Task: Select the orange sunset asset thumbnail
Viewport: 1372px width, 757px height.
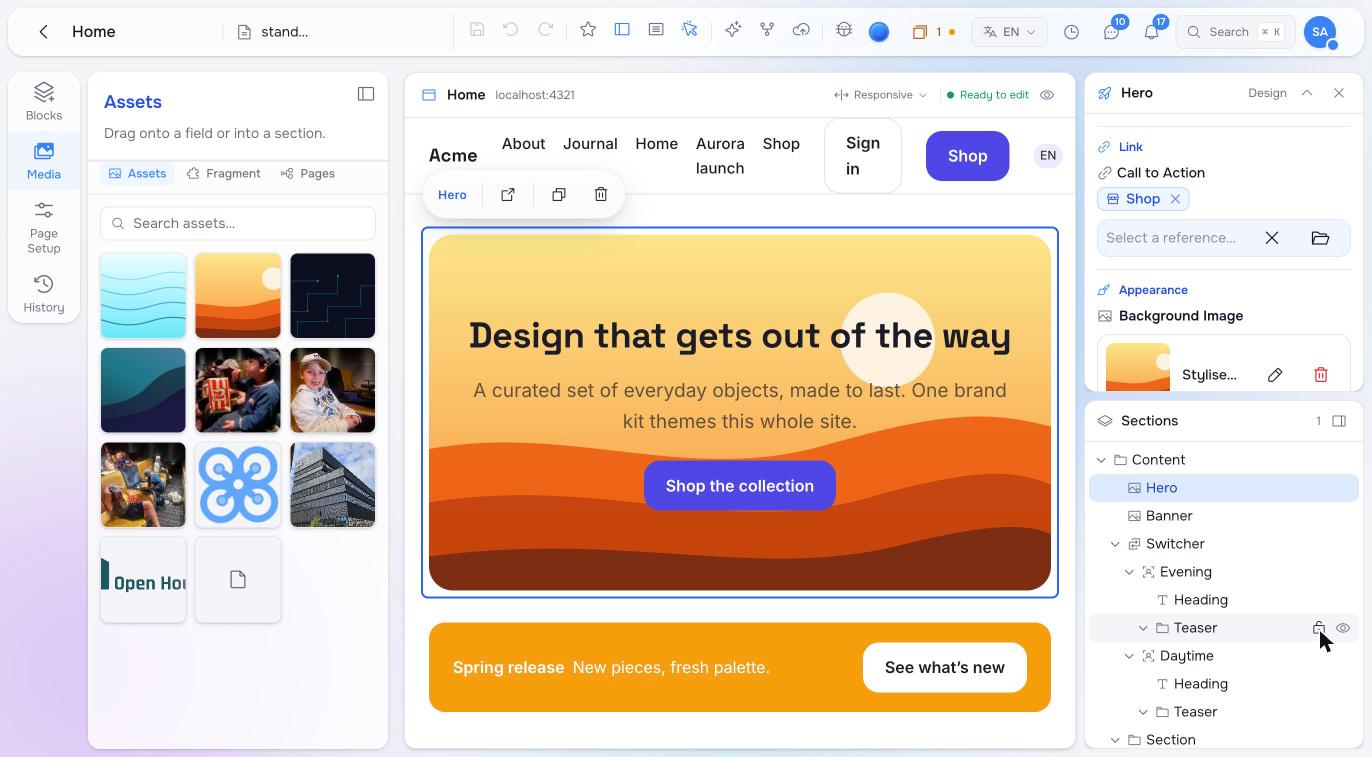Action: [x=238, y=296]
